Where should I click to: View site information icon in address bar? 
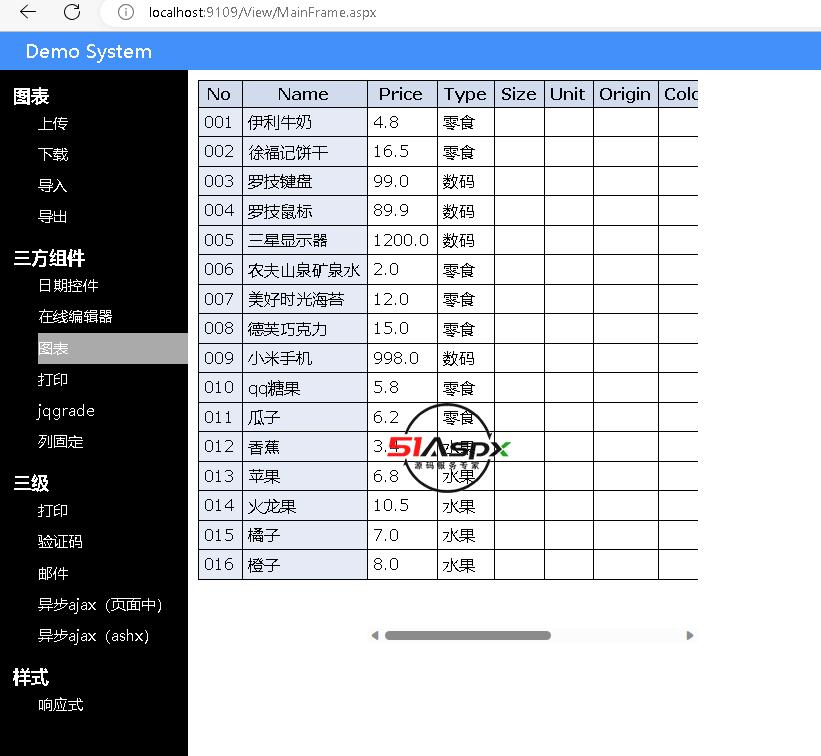[126, 12]
